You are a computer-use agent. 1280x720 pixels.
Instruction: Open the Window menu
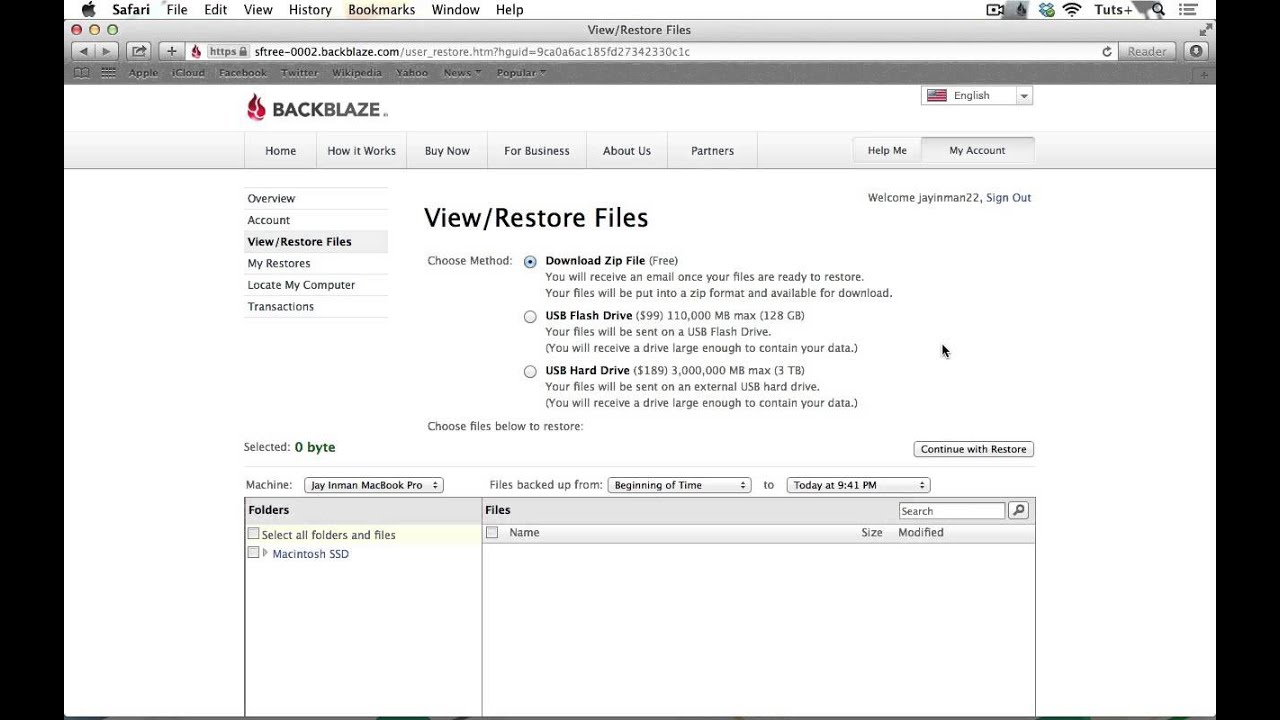click(455, 9)
